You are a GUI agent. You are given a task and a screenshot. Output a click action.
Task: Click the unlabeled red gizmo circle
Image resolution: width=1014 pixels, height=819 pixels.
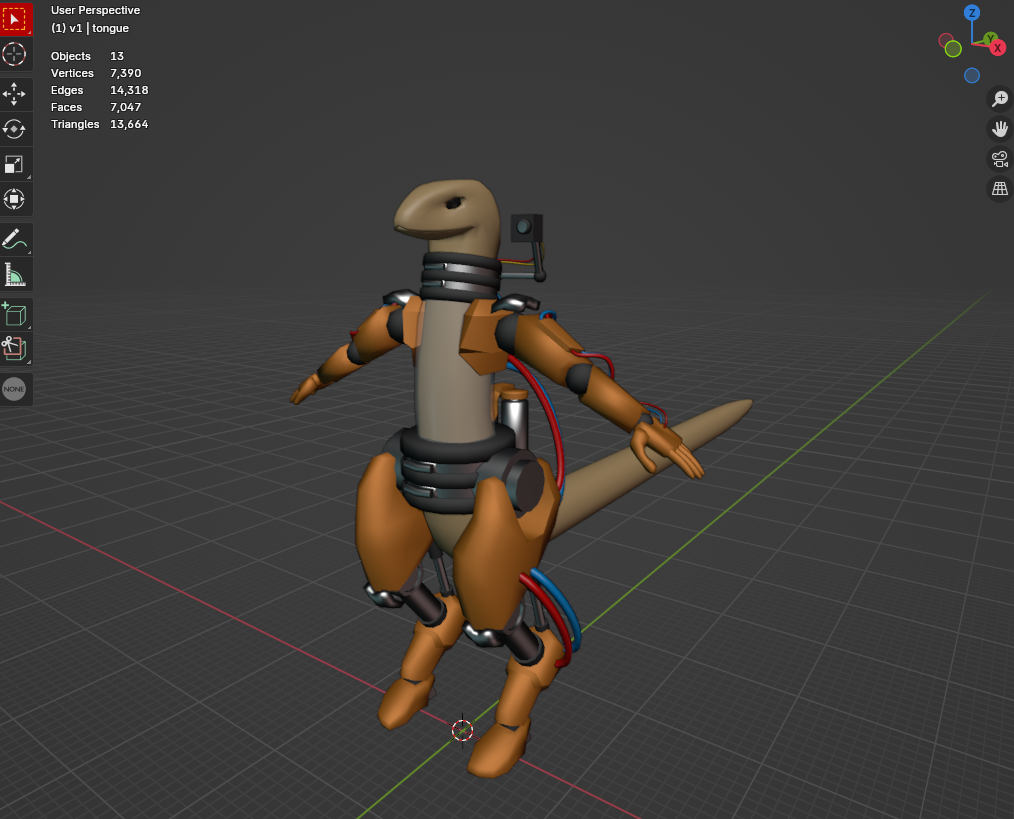[x=945, y=41]
